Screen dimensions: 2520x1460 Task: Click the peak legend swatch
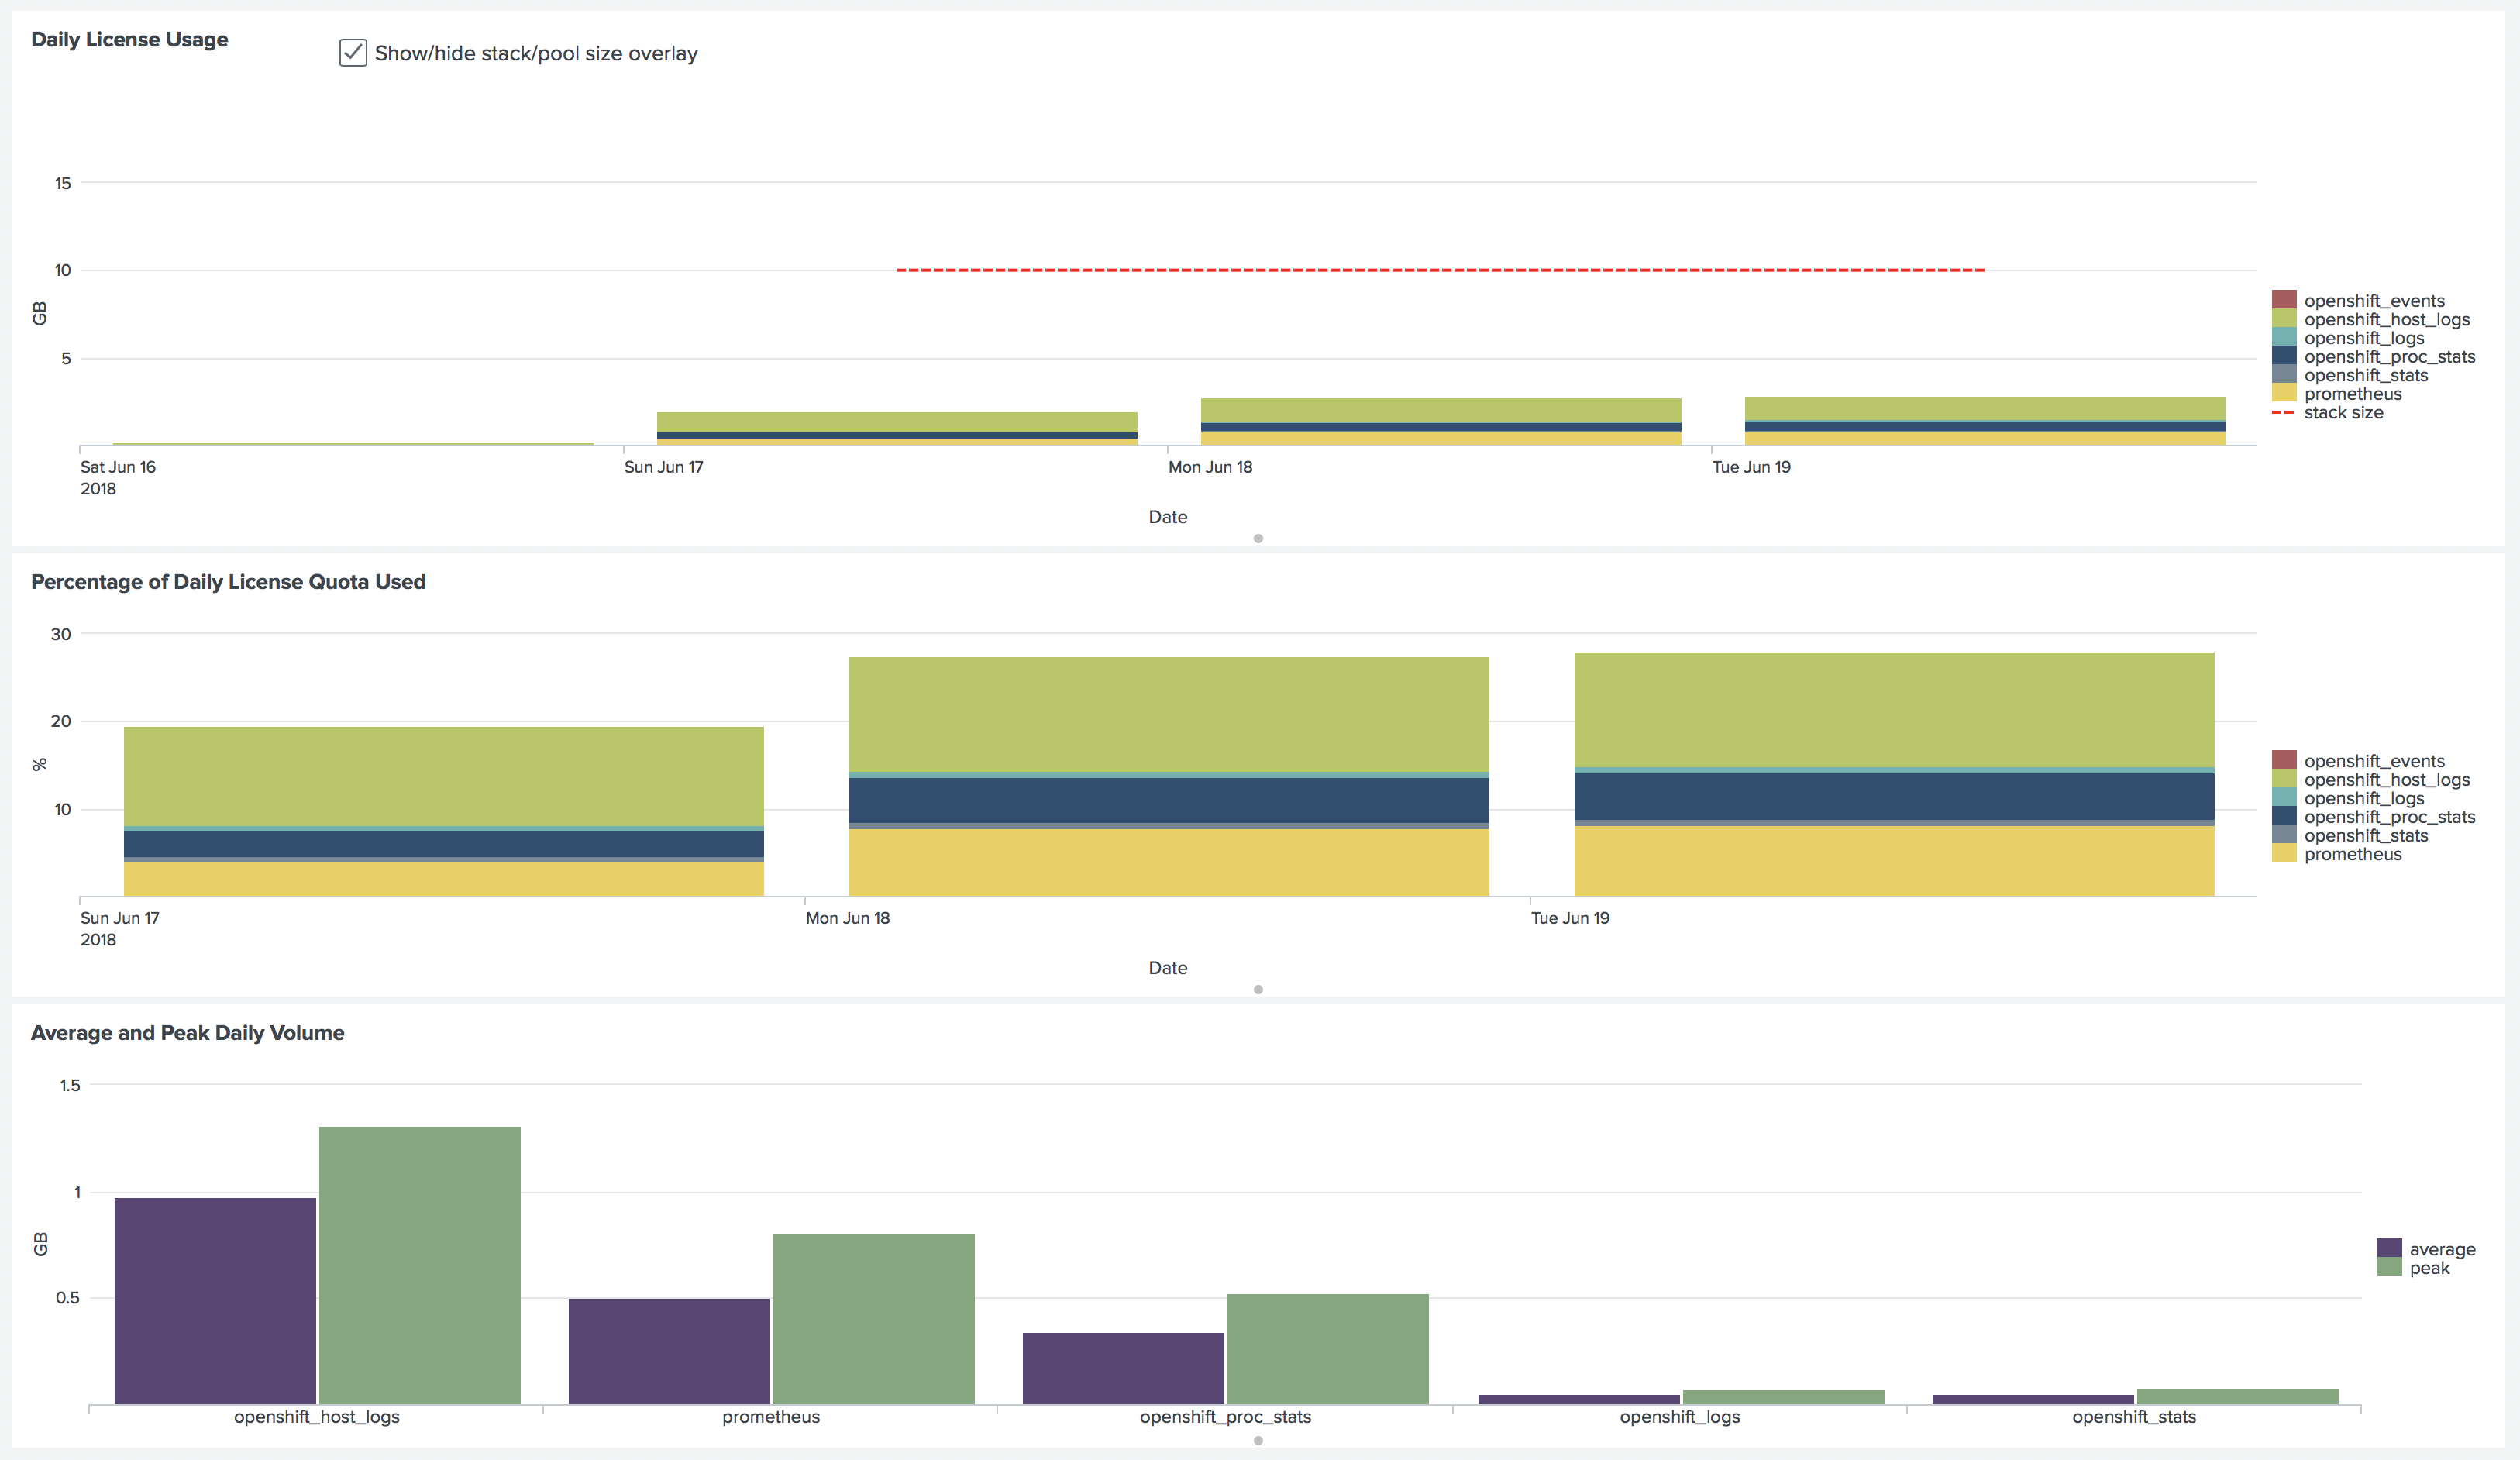click(2389, 1267)
